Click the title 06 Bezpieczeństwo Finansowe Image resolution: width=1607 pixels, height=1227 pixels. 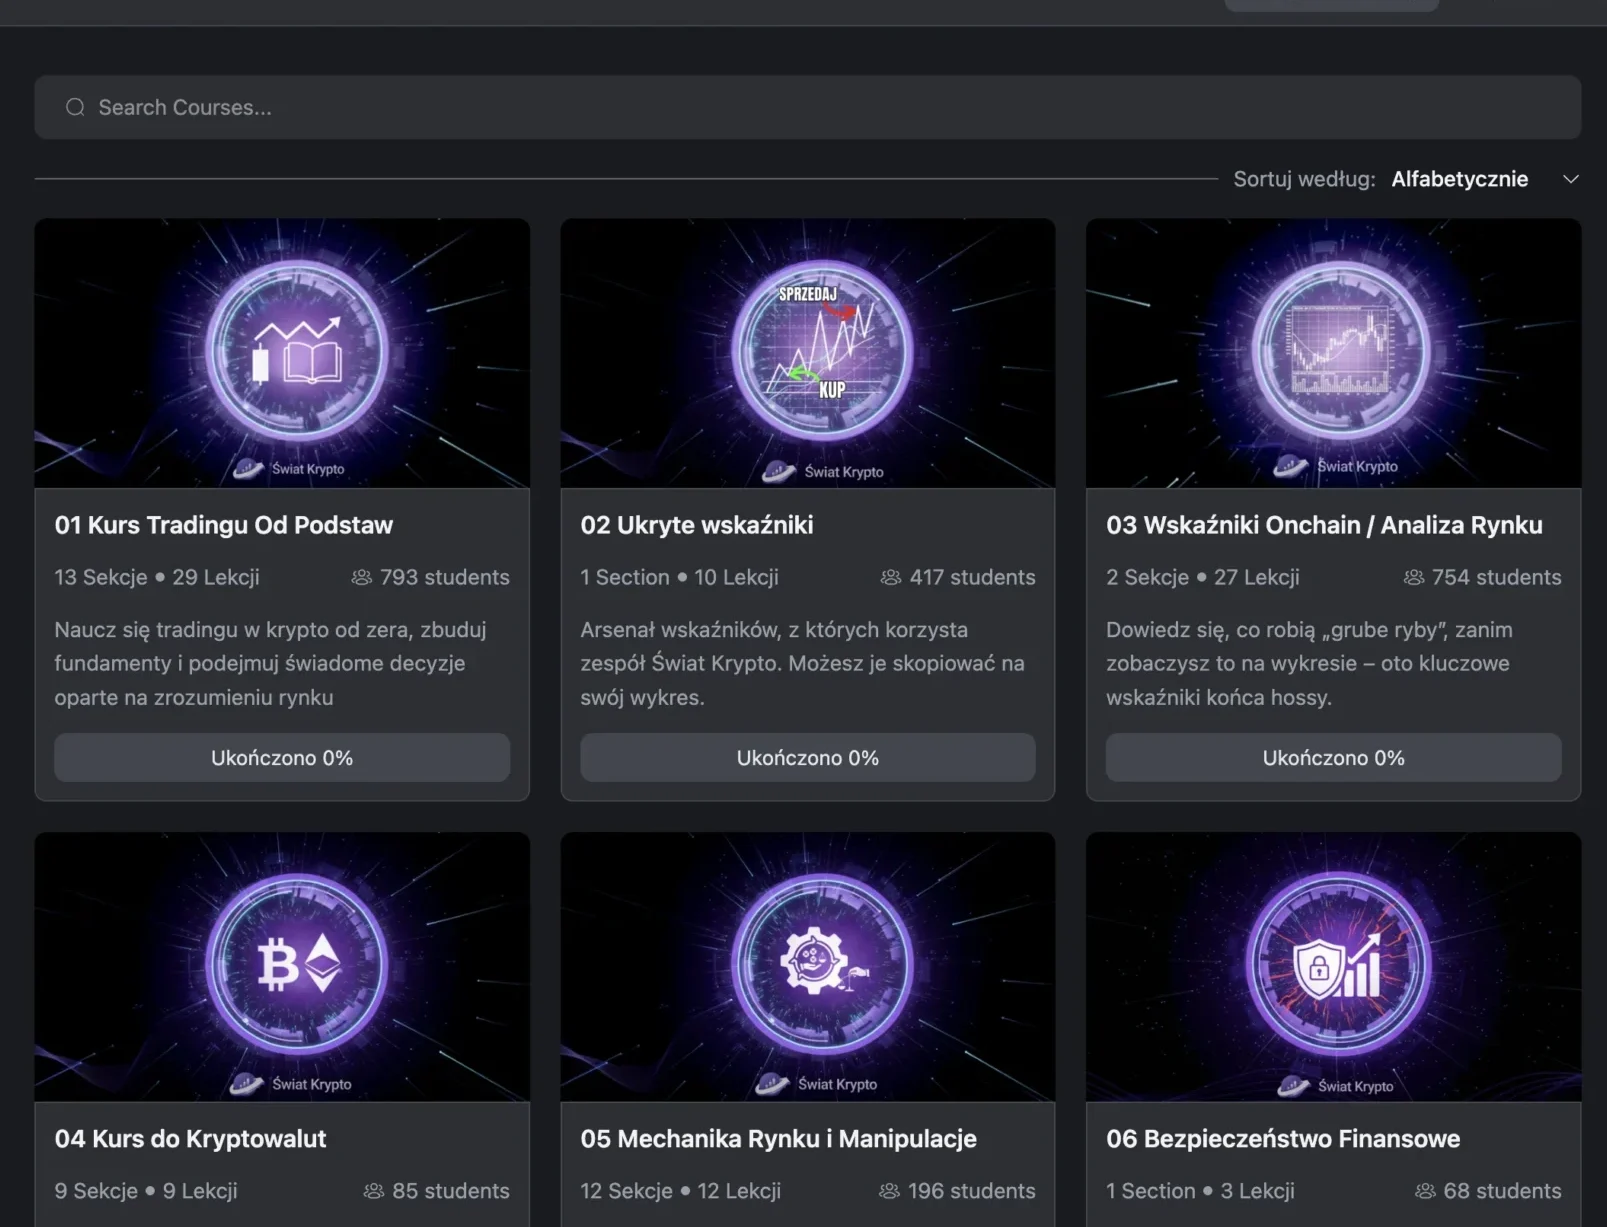click(1283, 1139)
